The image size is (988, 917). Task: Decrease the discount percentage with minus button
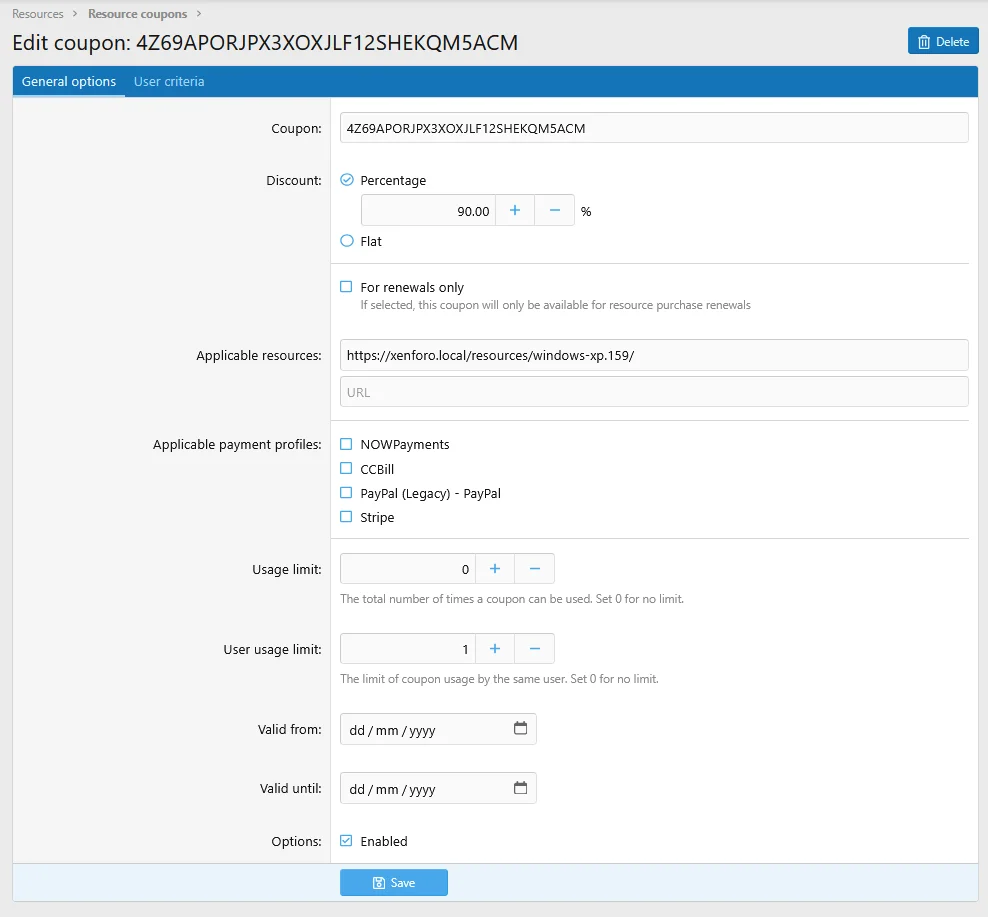pyautogui.click(x=554, y=211)
